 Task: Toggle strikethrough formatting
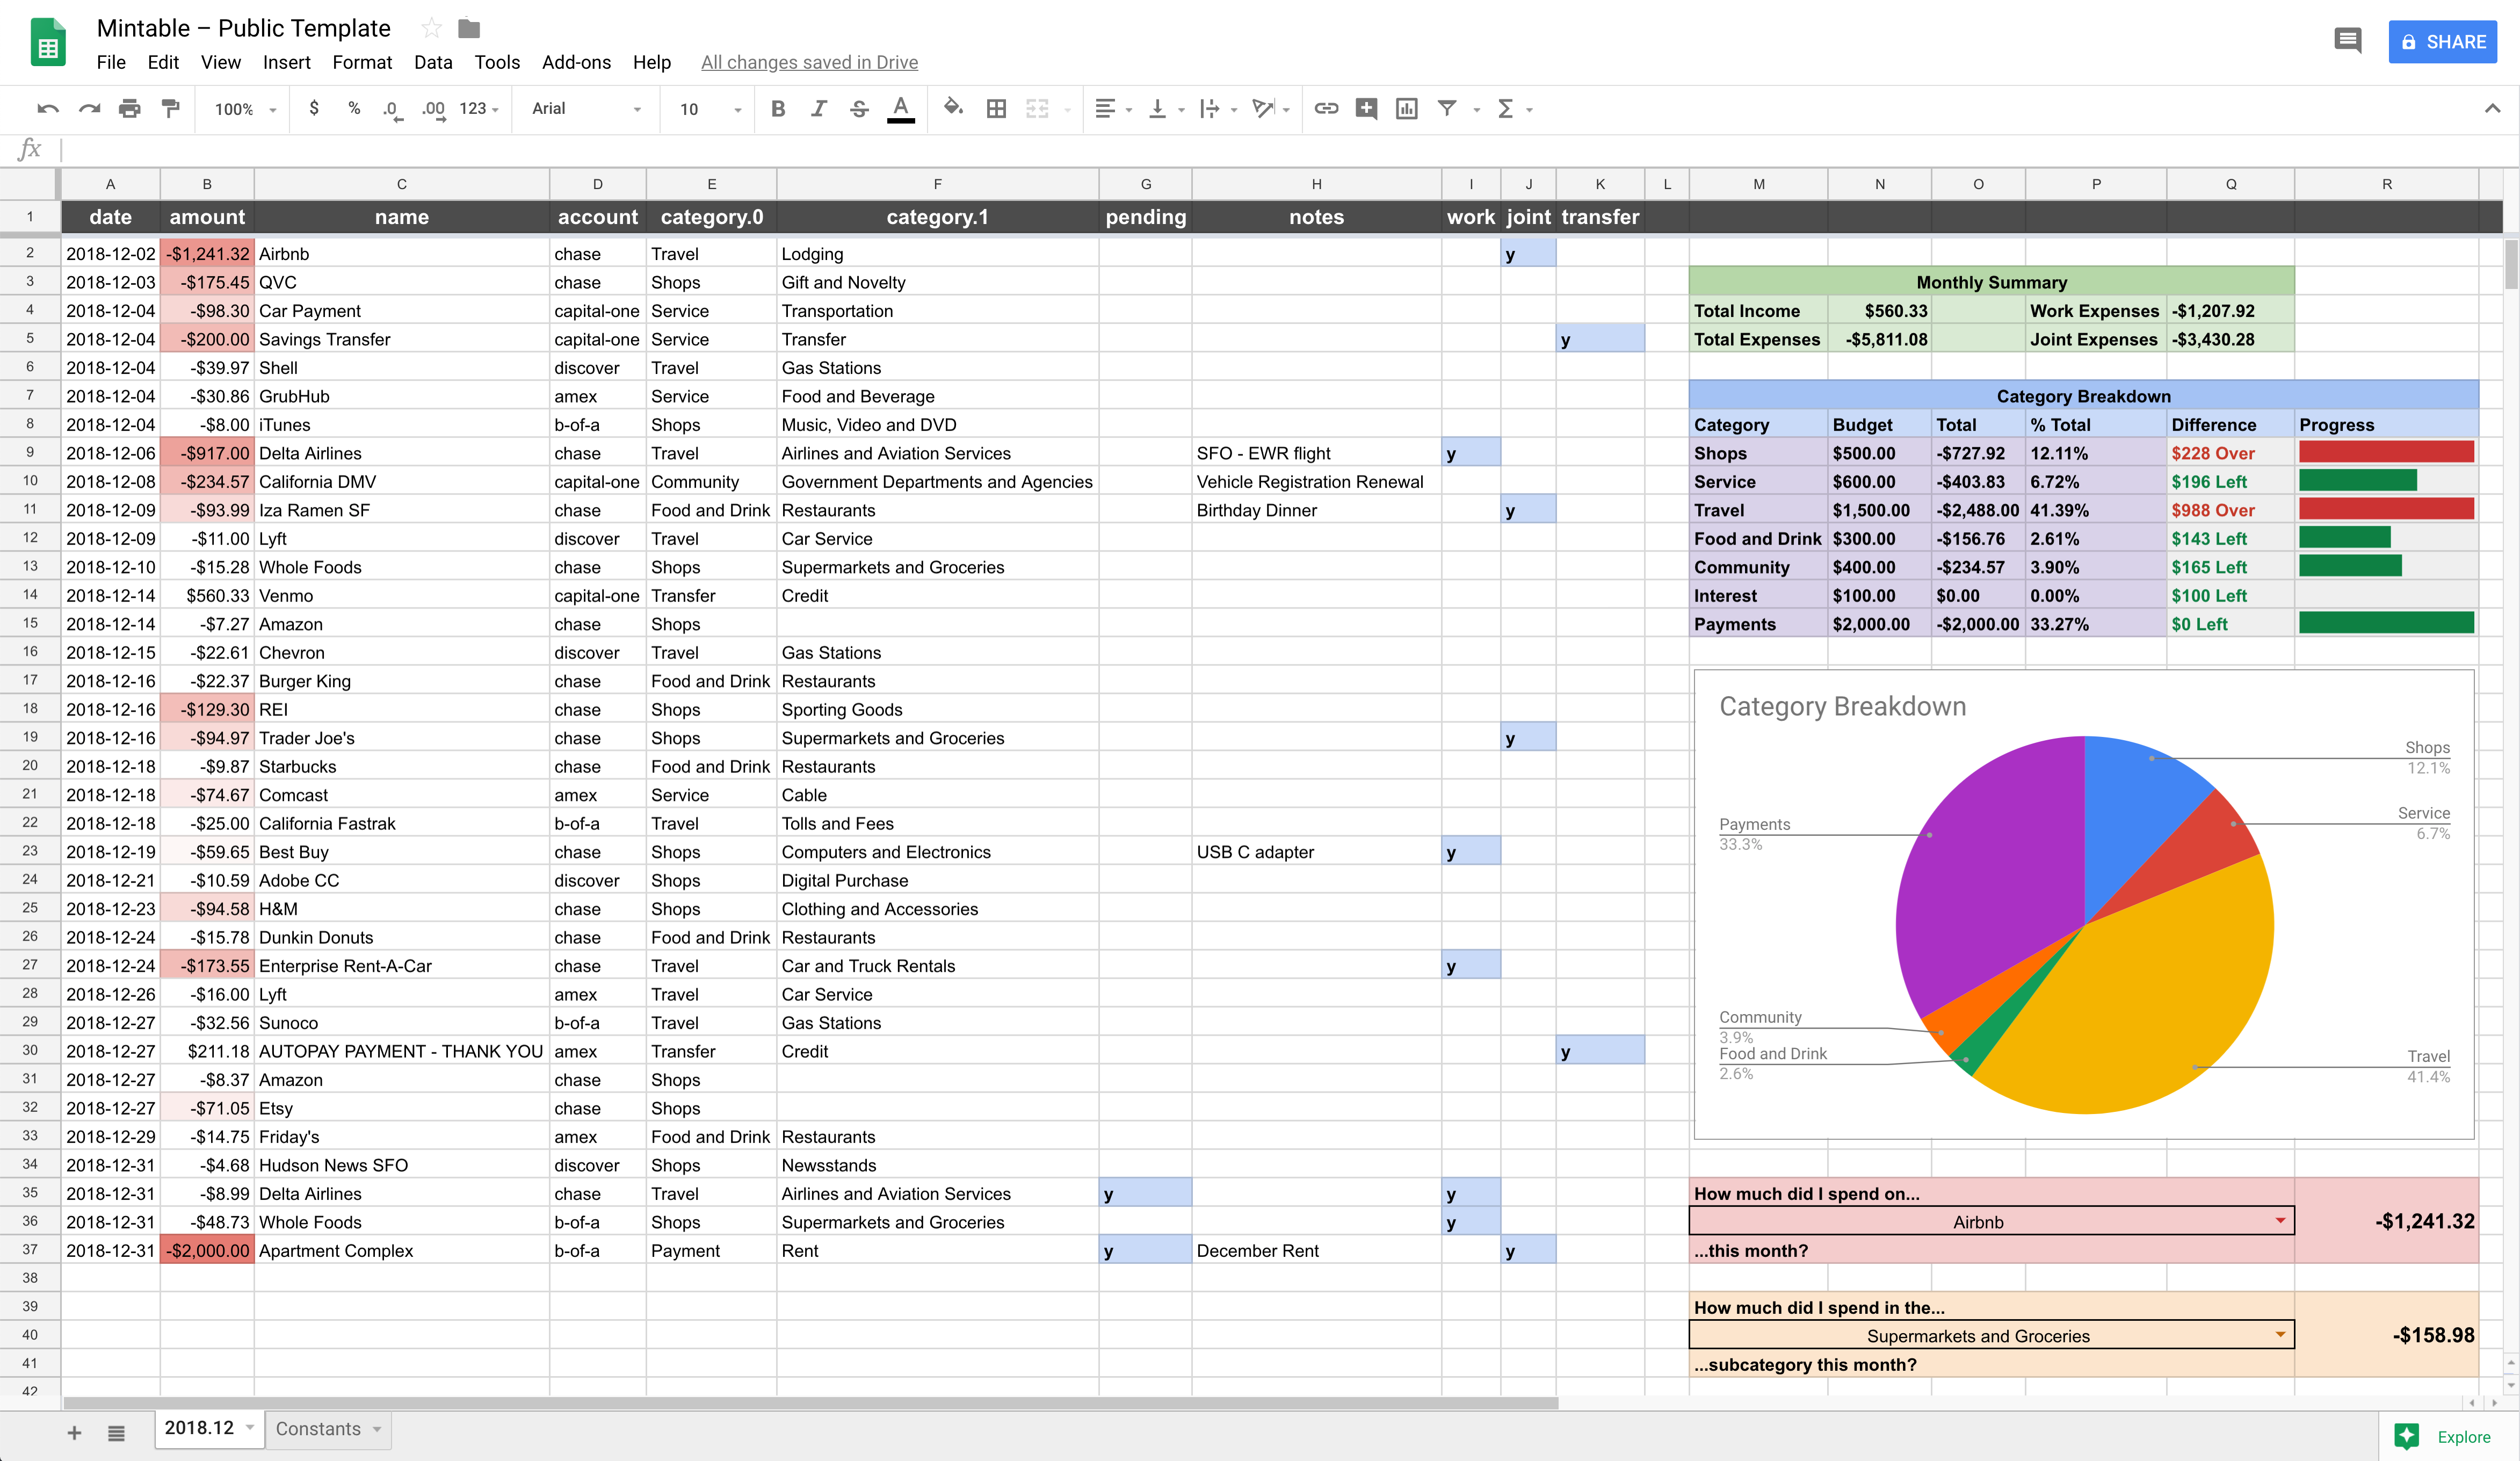click(x=858, y=108)
